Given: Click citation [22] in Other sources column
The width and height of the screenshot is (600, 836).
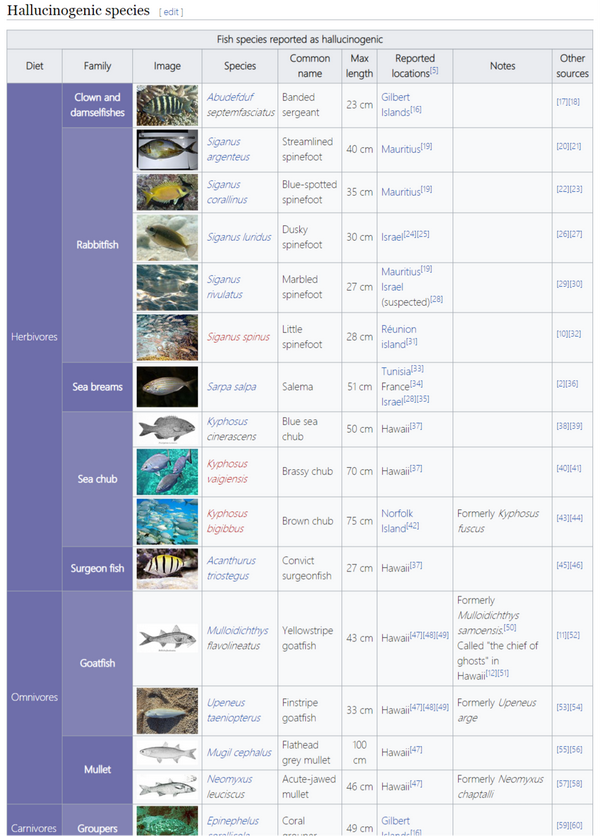Looking at the screenshot, I should [563, 189].
